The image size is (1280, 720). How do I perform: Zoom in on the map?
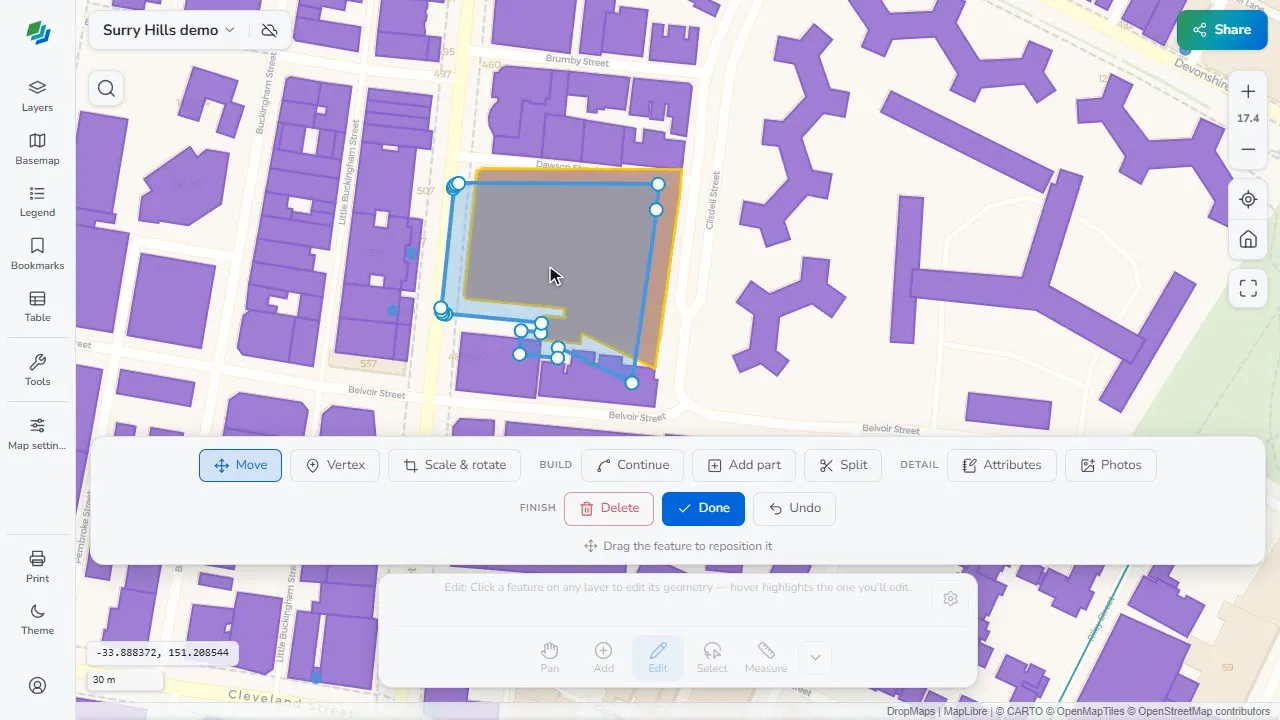coord(1248,92)
